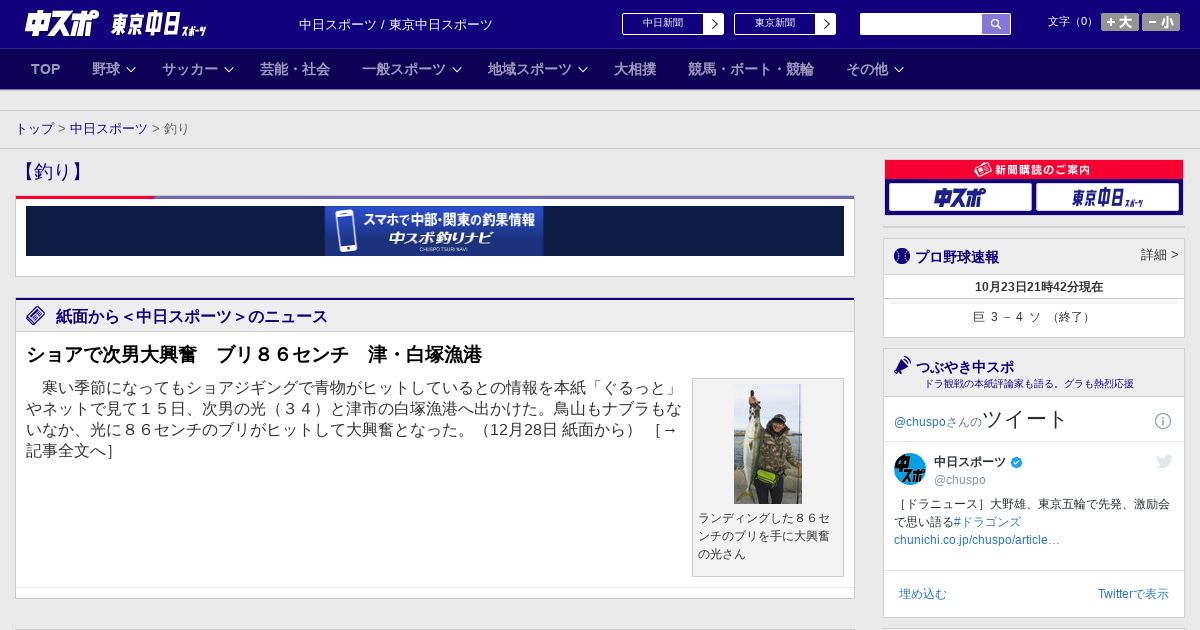Image resolution: width=1200 pixels, height=630 pixels.
Task: Click the Twitter info icon
Action: click(1163, 421)
